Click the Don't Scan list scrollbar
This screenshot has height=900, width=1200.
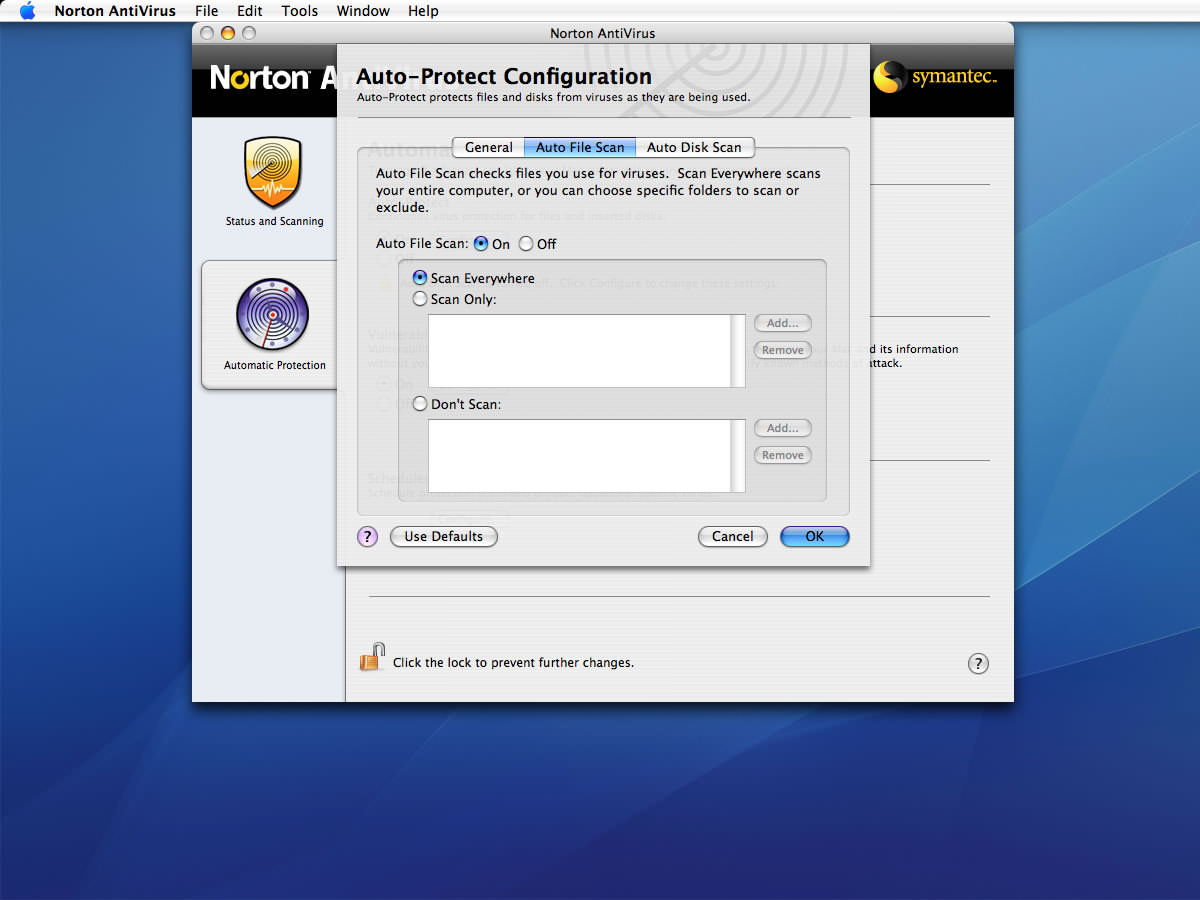pyautogui.click(x=739, y=456)
